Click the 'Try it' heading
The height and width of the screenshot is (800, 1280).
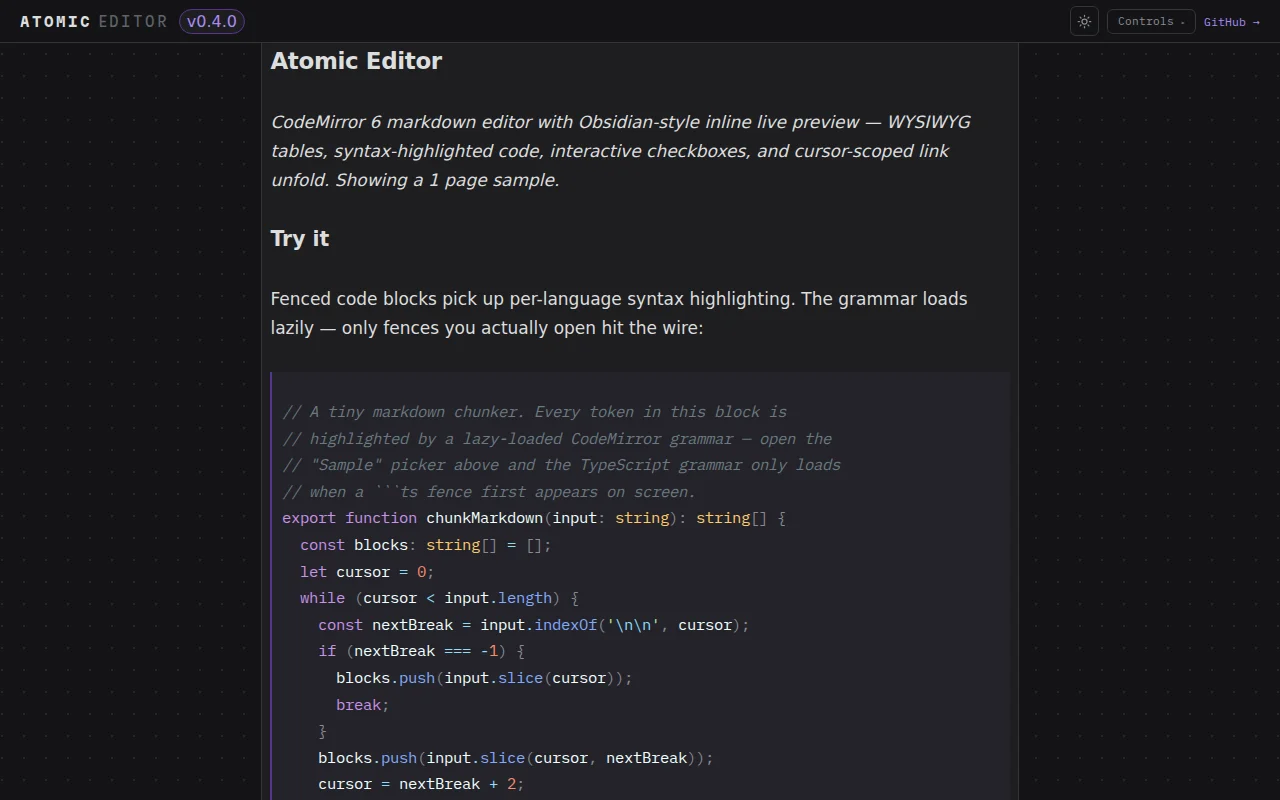click(x=300, y=238)
